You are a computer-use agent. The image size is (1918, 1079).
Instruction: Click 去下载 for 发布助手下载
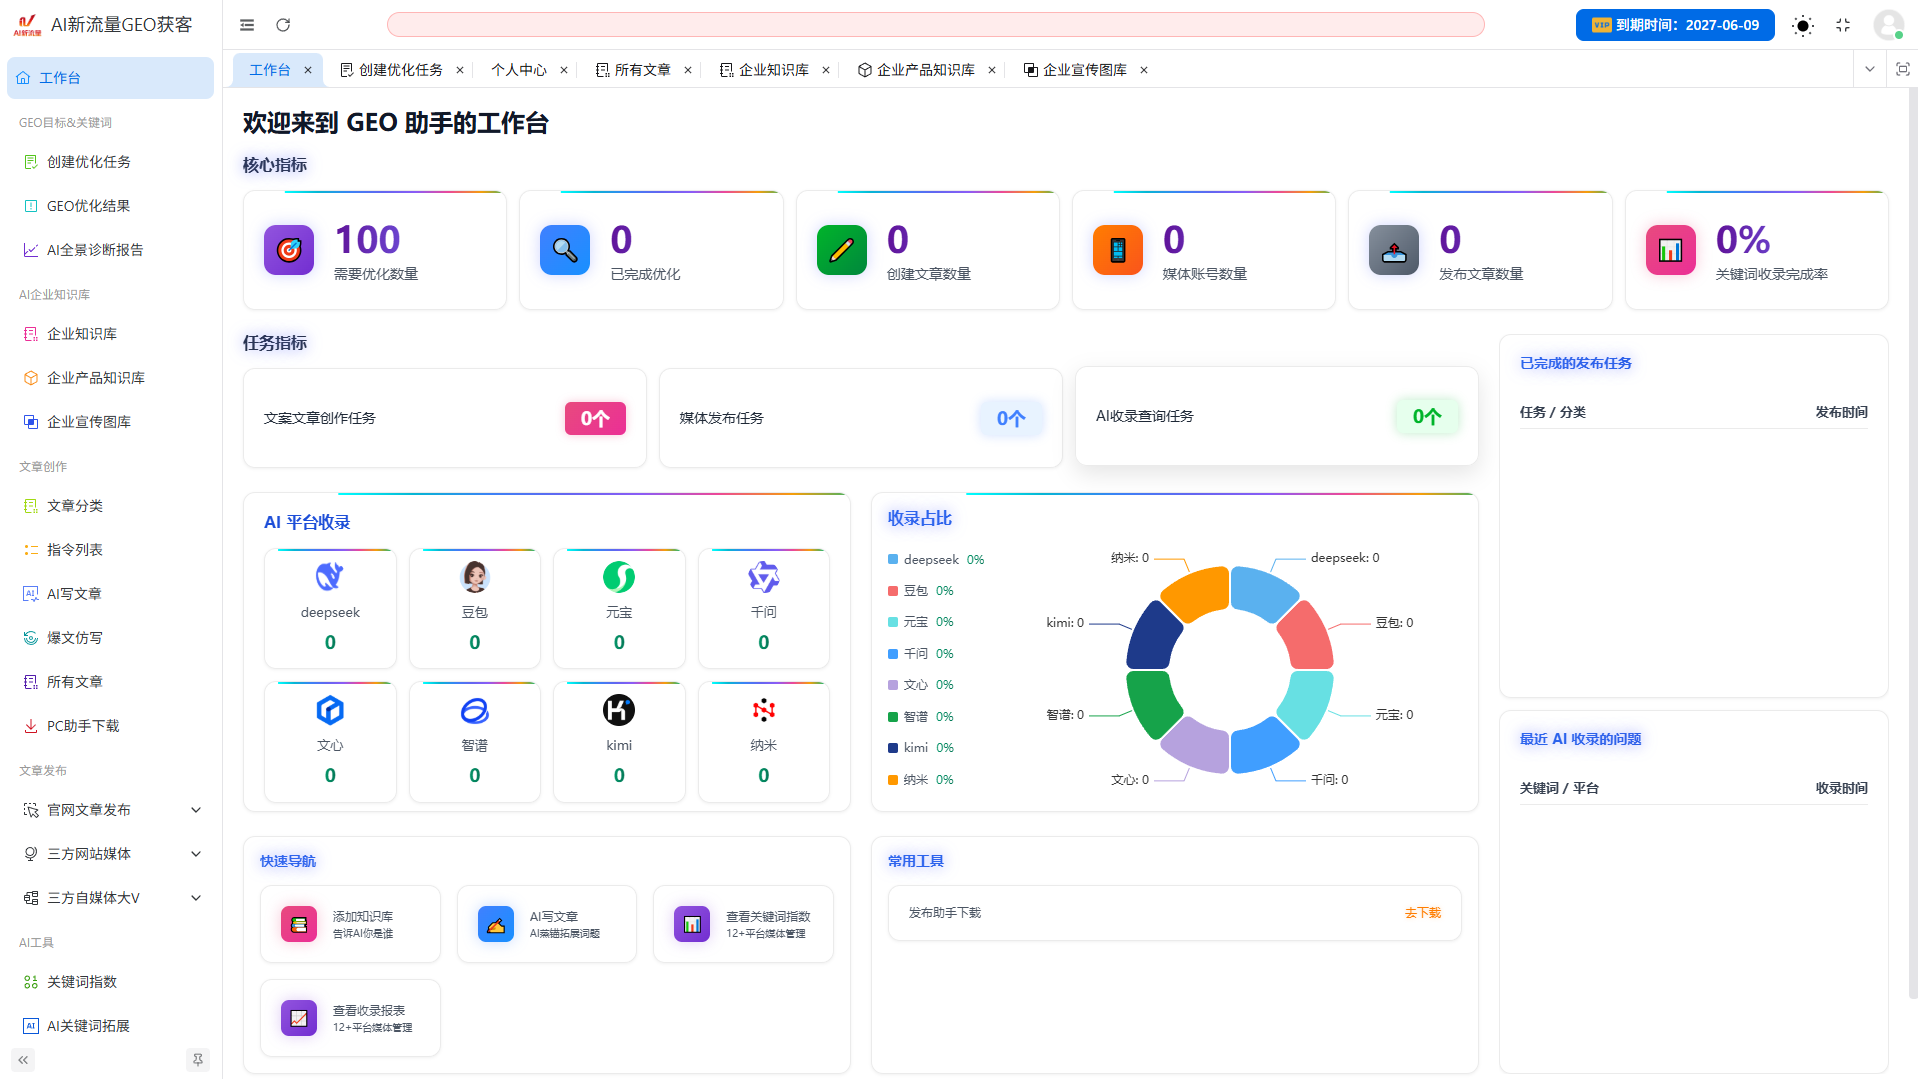(x=1422, y=913)
